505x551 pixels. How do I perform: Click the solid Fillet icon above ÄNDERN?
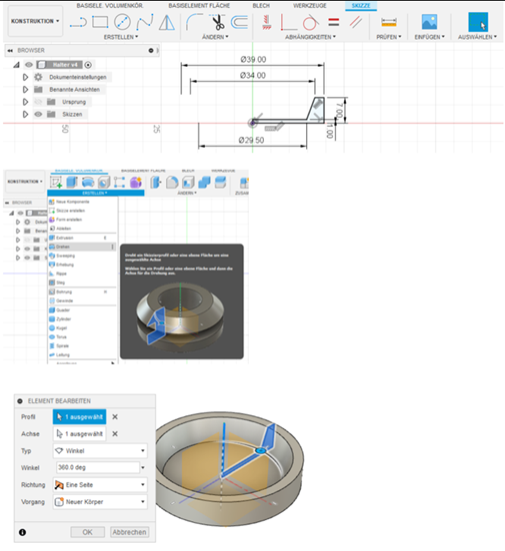(172, 182)
